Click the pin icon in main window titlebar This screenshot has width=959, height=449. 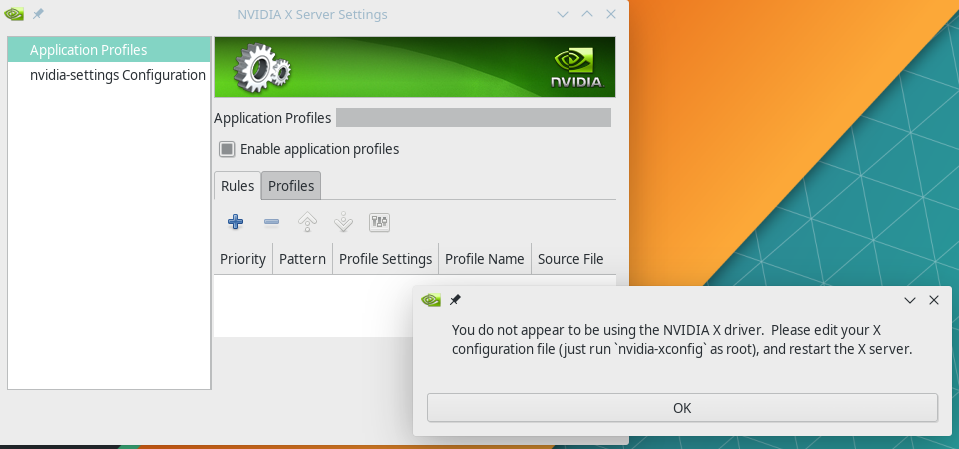[x=38, y=15]
